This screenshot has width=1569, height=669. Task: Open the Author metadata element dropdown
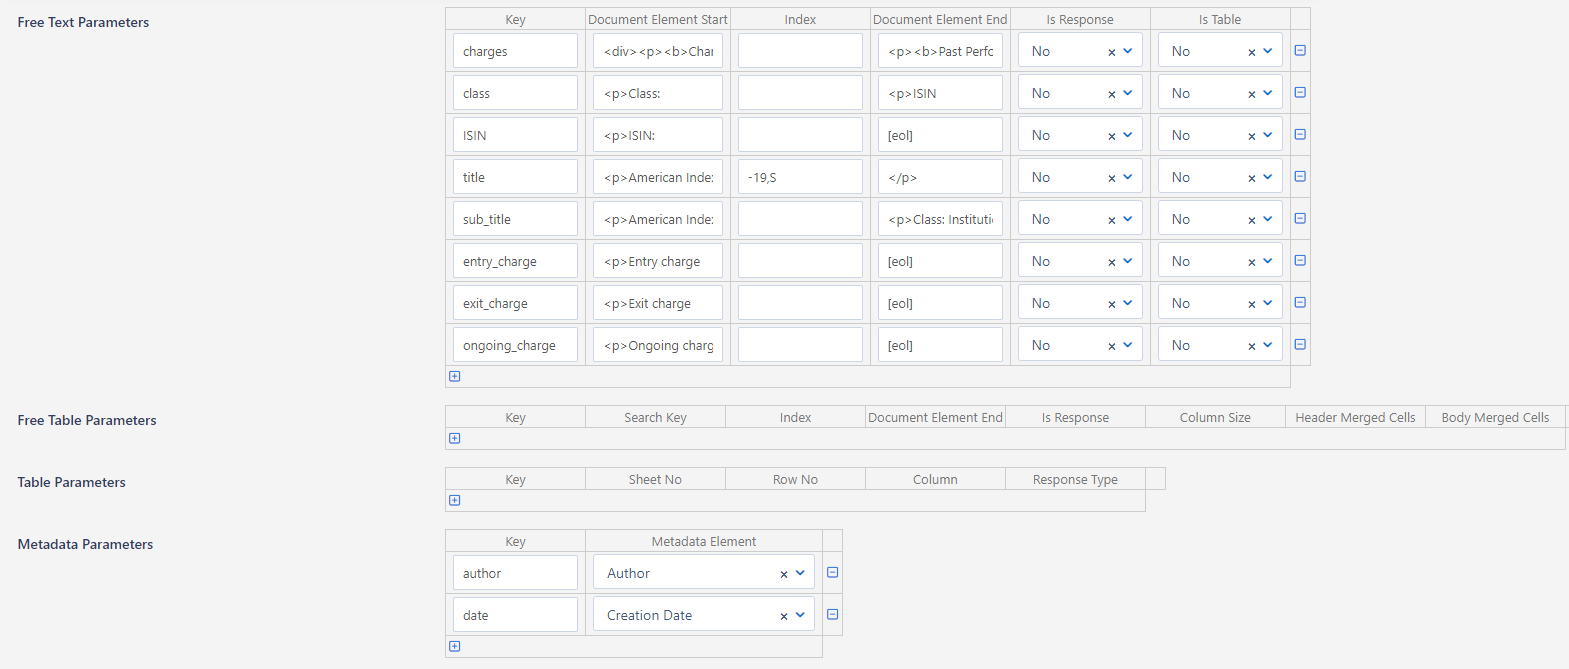800,573
